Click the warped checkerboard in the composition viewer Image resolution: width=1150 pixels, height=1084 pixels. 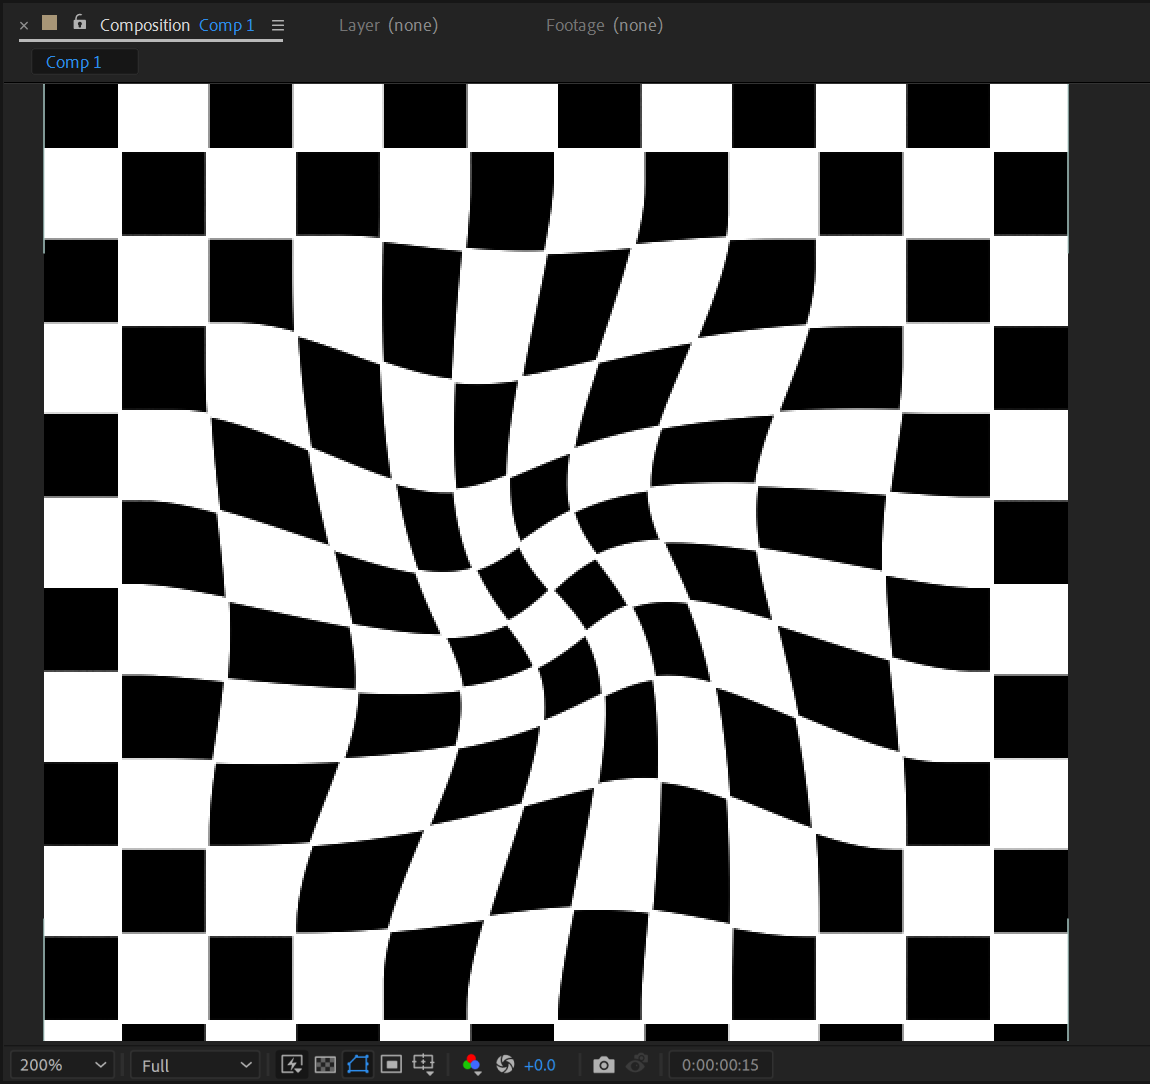click(556, 562)
